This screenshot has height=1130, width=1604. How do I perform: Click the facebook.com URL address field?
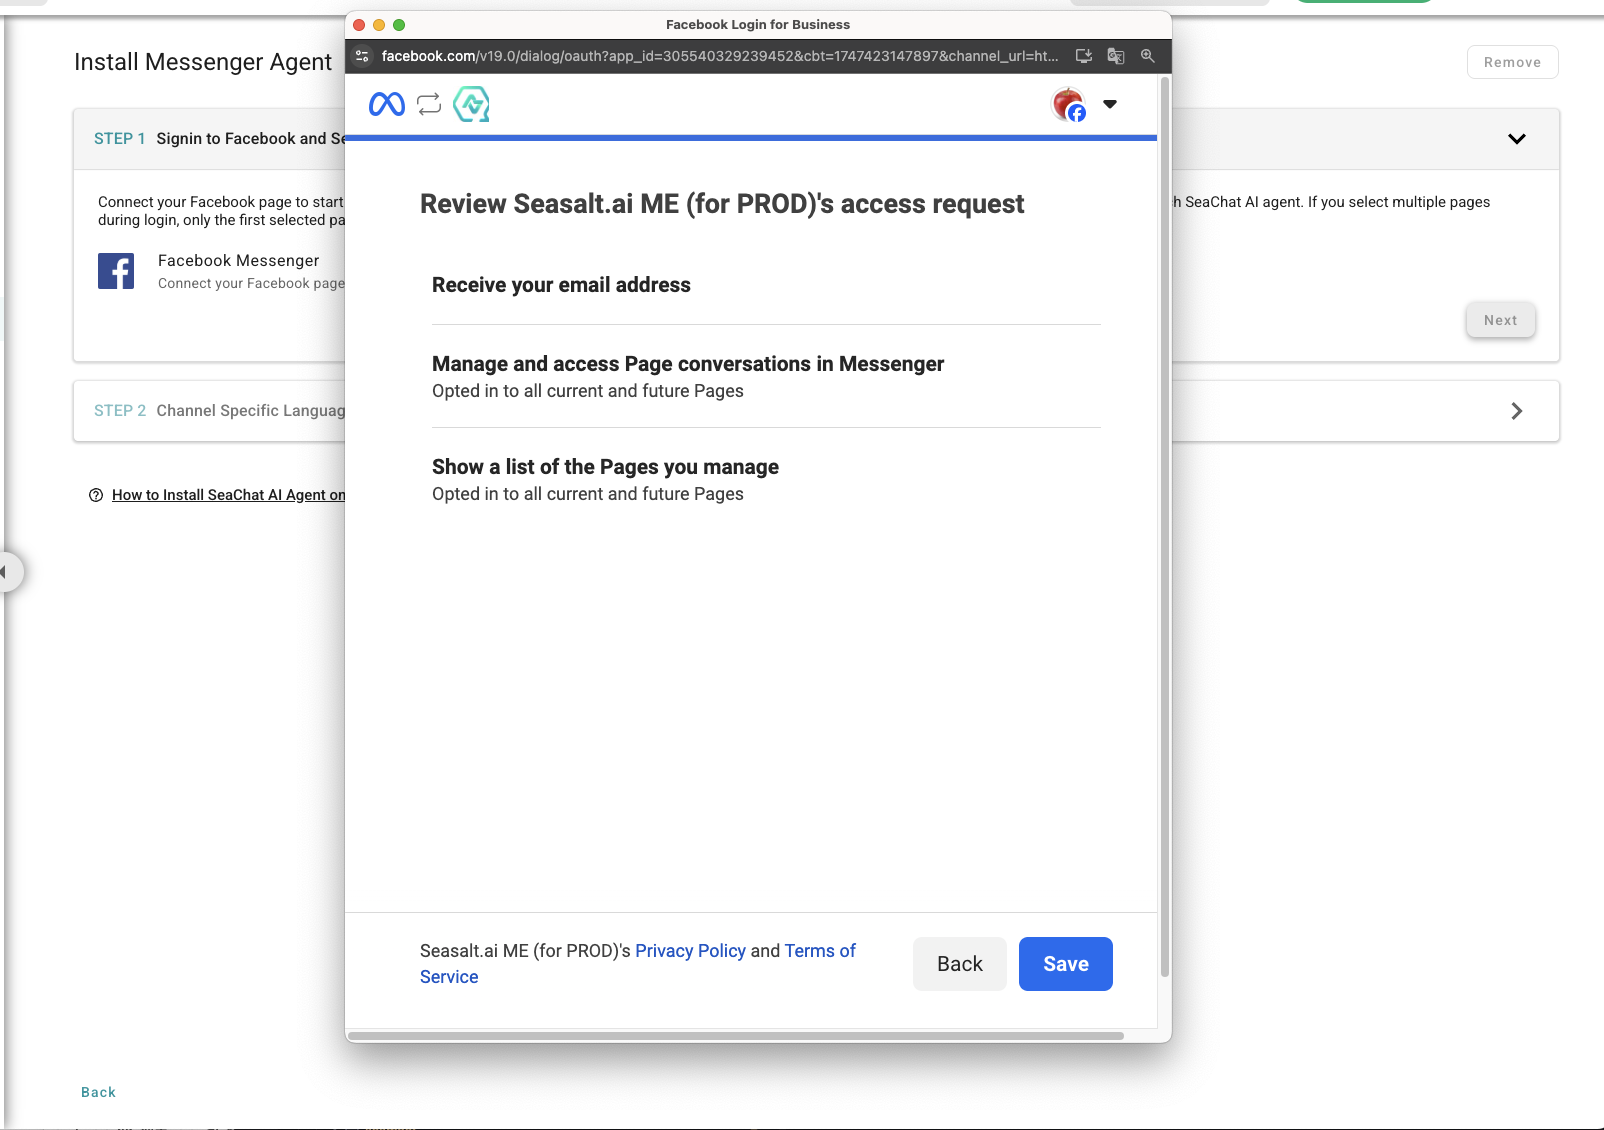tap(720, 56)
